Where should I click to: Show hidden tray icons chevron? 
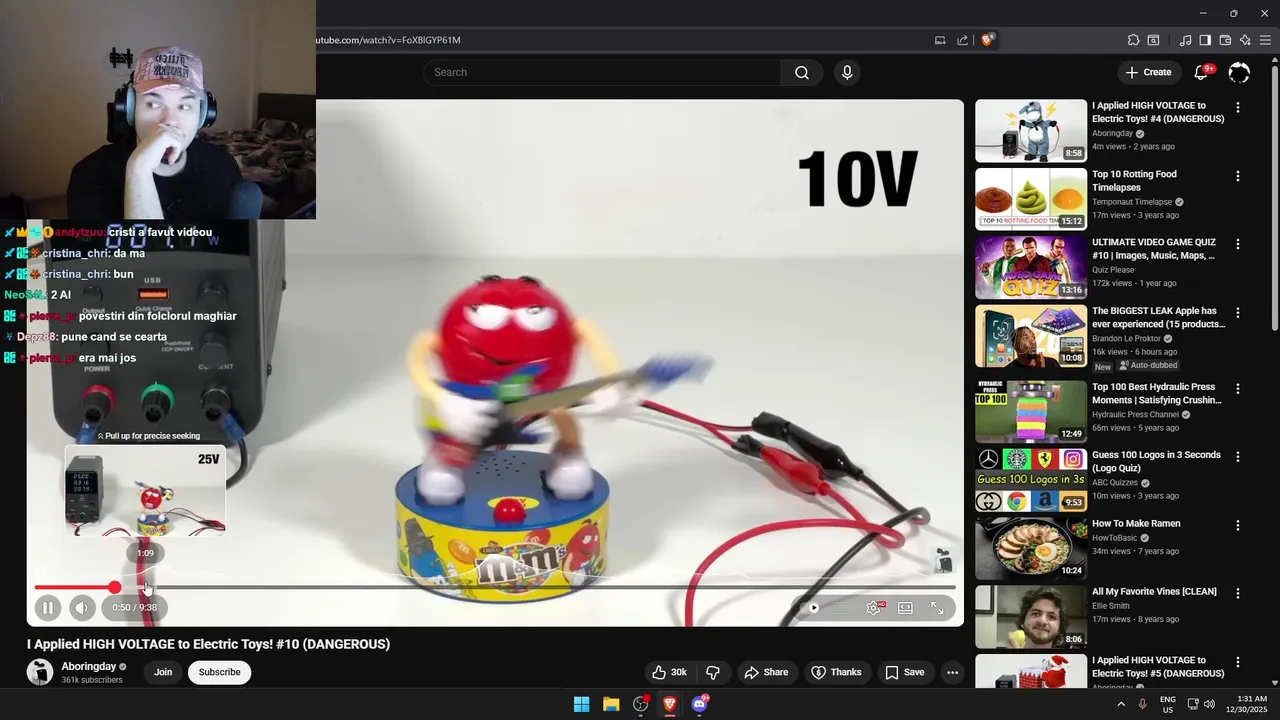[1121, 704]
